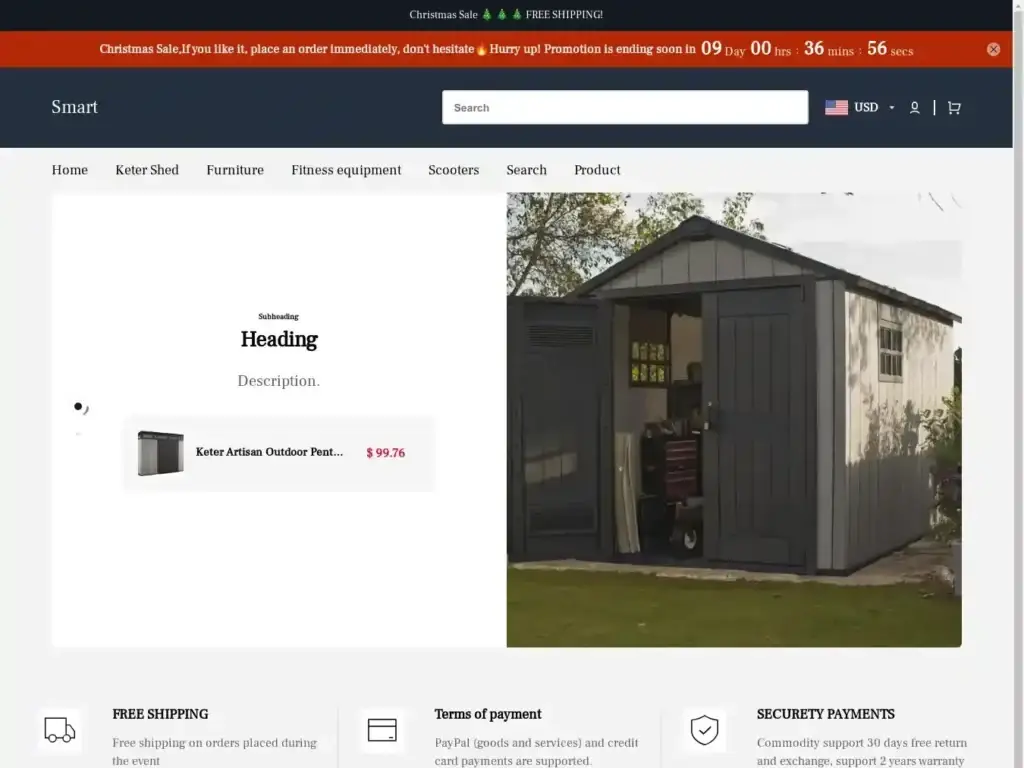Click the shield security payments icon

pyautogui.click(x=704, y=730)
